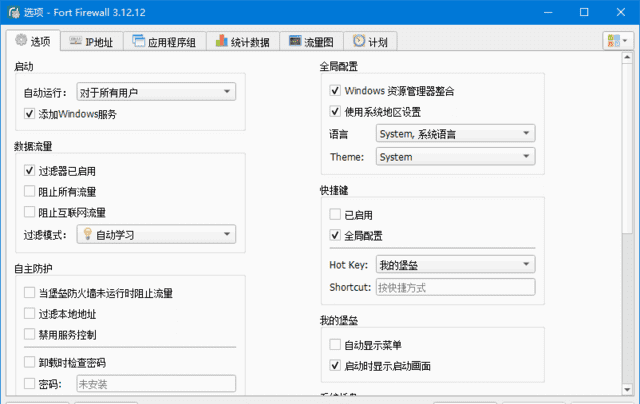Open the 应用程序组 tab
Screen dimensions: 640x404
coord(164,41)
